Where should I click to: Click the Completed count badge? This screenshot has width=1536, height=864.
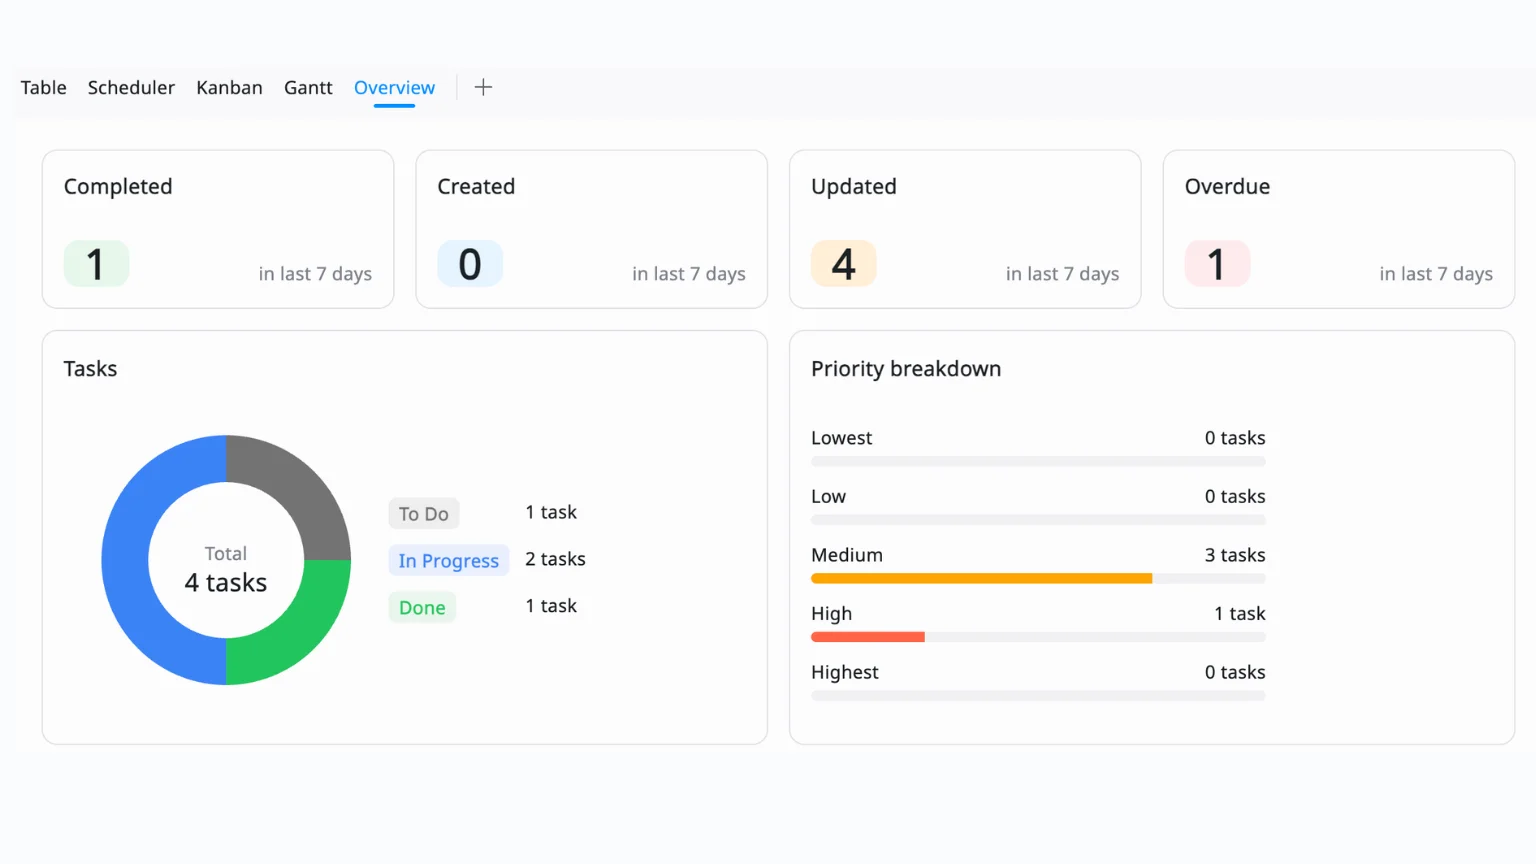96,264
